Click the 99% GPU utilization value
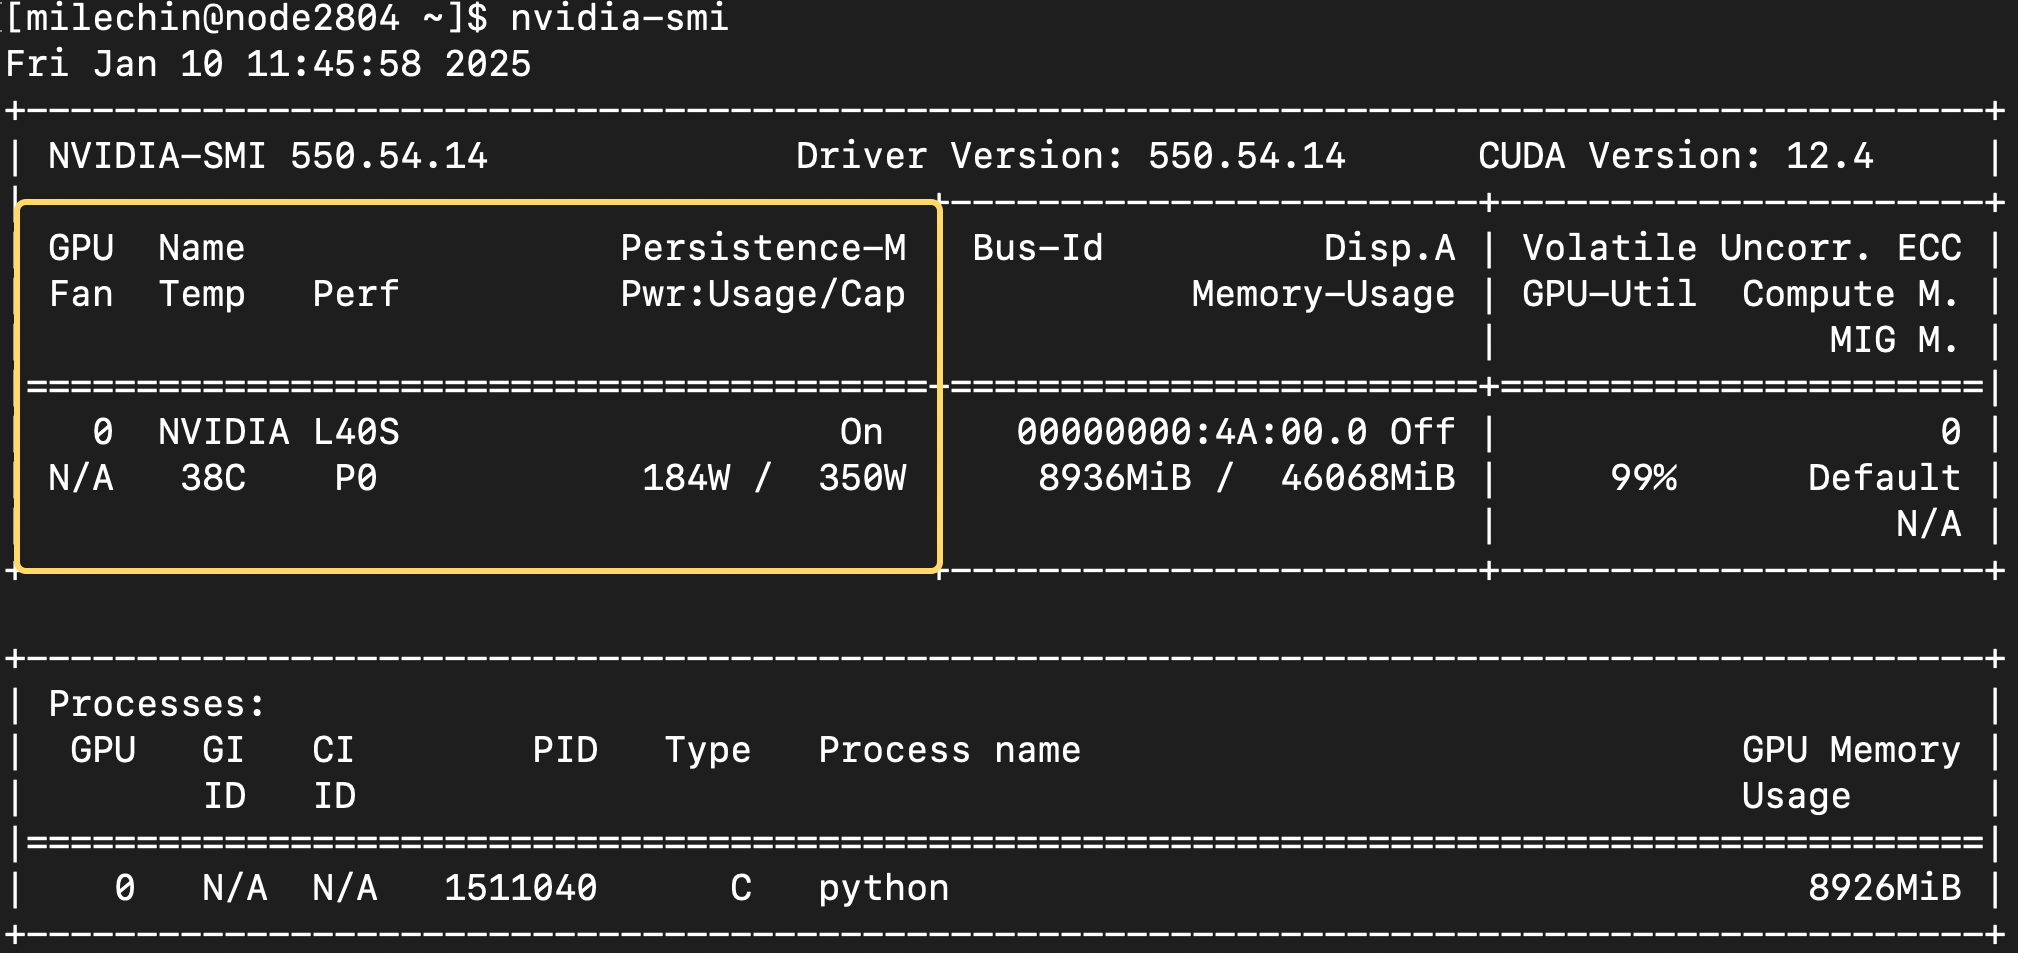The height and width of the screenshot is (953, 2018). coord(1643,478)
